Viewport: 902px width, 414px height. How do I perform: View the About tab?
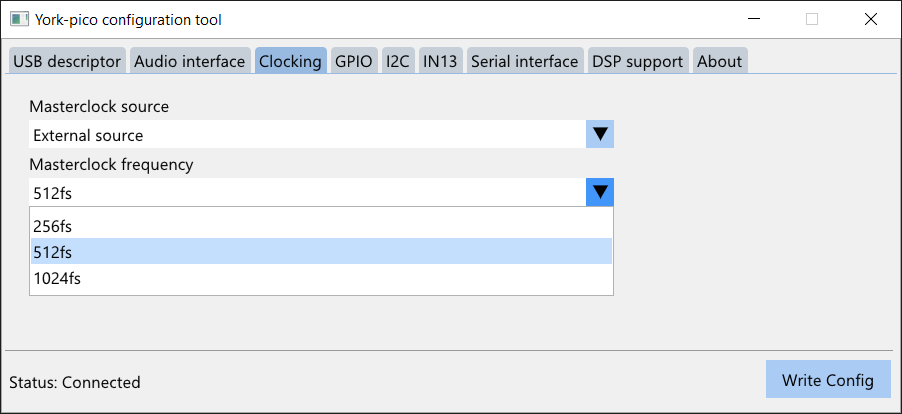coord(720,61)
